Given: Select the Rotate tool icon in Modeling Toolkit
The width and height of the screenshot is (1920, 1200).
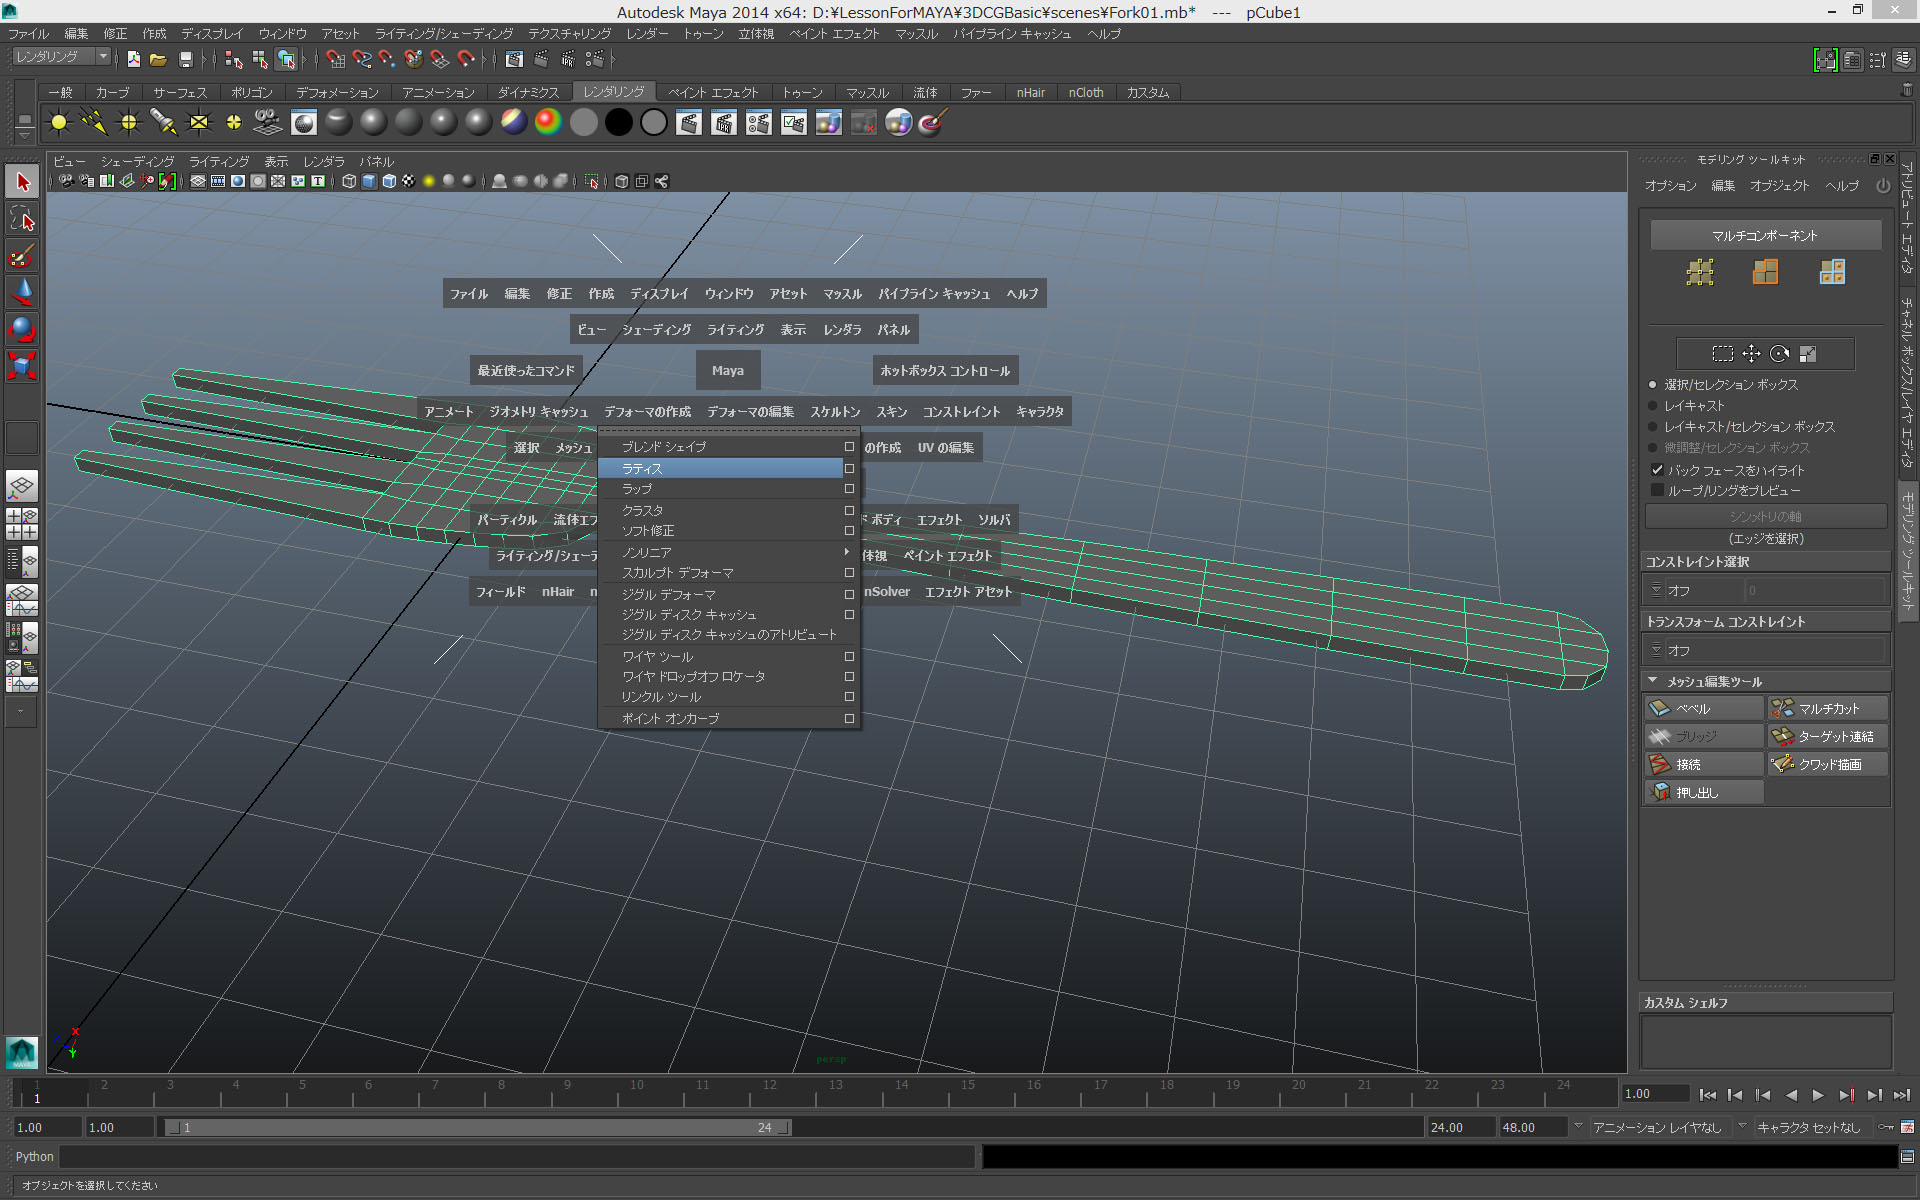Looking at the screenshot, I should [1779, 353].
